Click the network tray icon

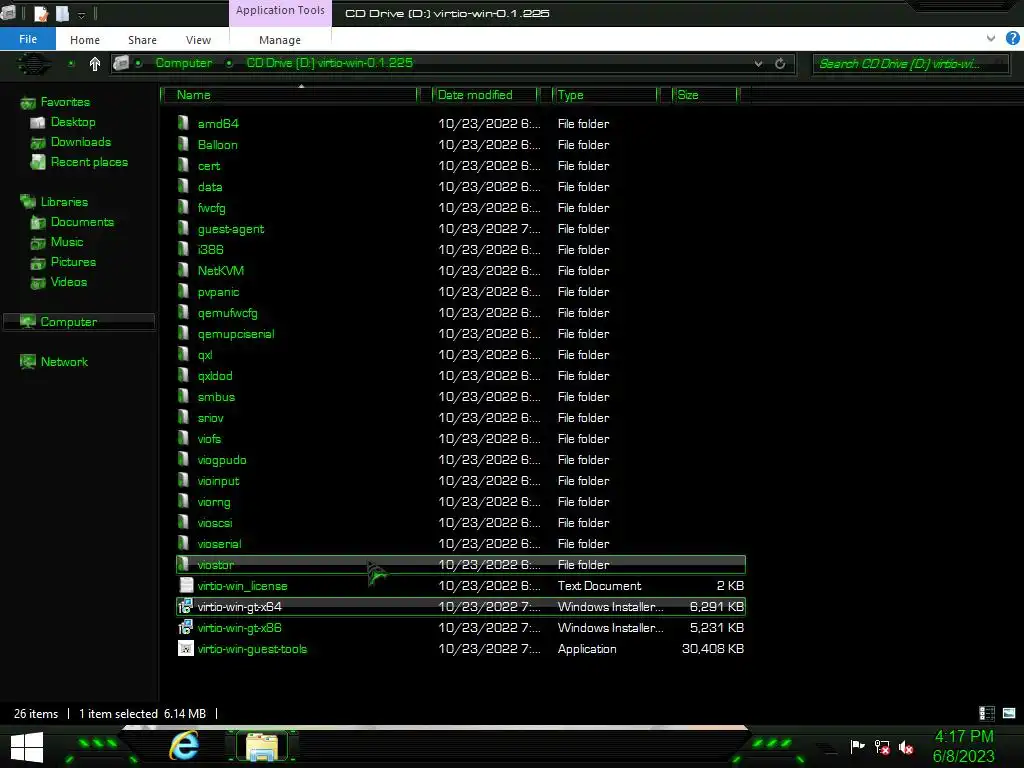(882, 747)
